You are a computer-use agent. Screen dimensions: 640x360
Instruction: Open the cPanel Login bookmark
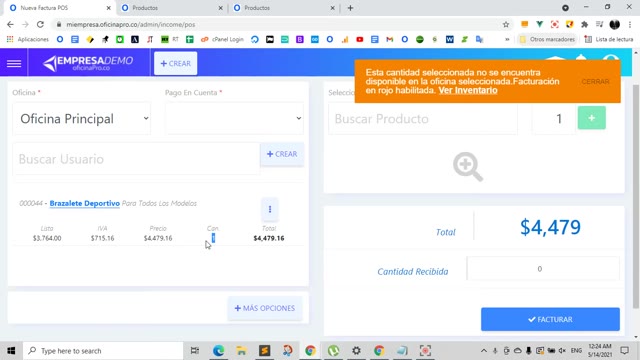pyautogui.click(x=222, y=39)
